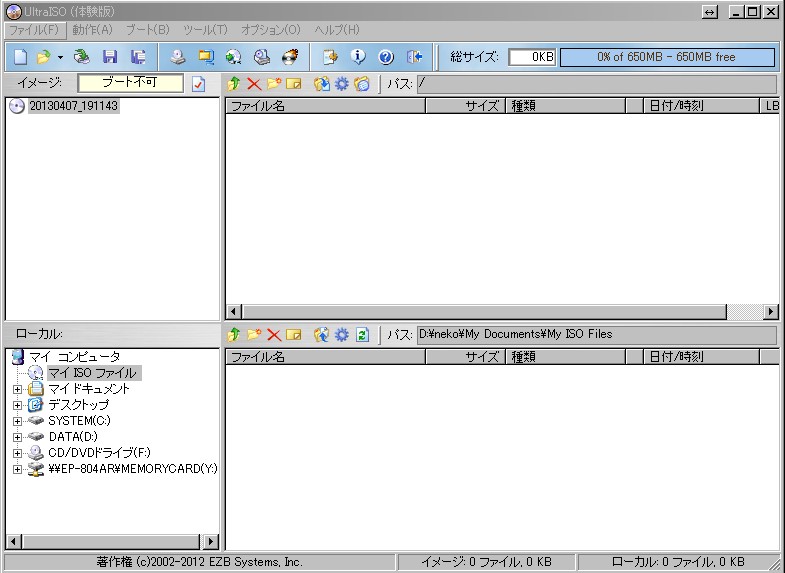Open the ツール(T) menu

click(x=205, y=30)
